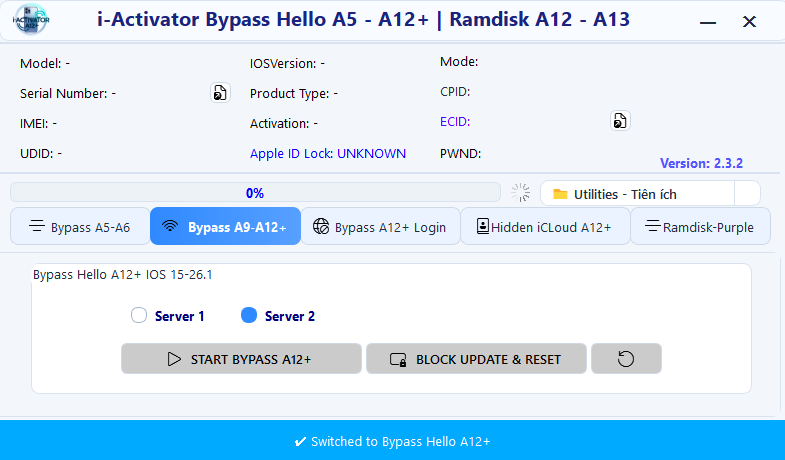The height and width of the screenshot is (460, 785).
Task: Click the Apple ID Lock: UNKNOWN link
Action: [328, 154]
